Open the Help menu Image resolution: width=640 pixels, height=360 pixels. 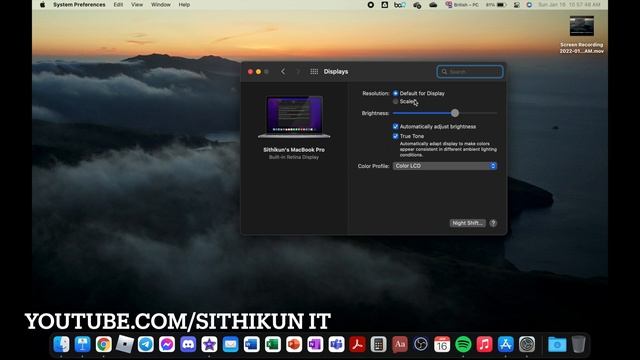click(x=184, y=4)
